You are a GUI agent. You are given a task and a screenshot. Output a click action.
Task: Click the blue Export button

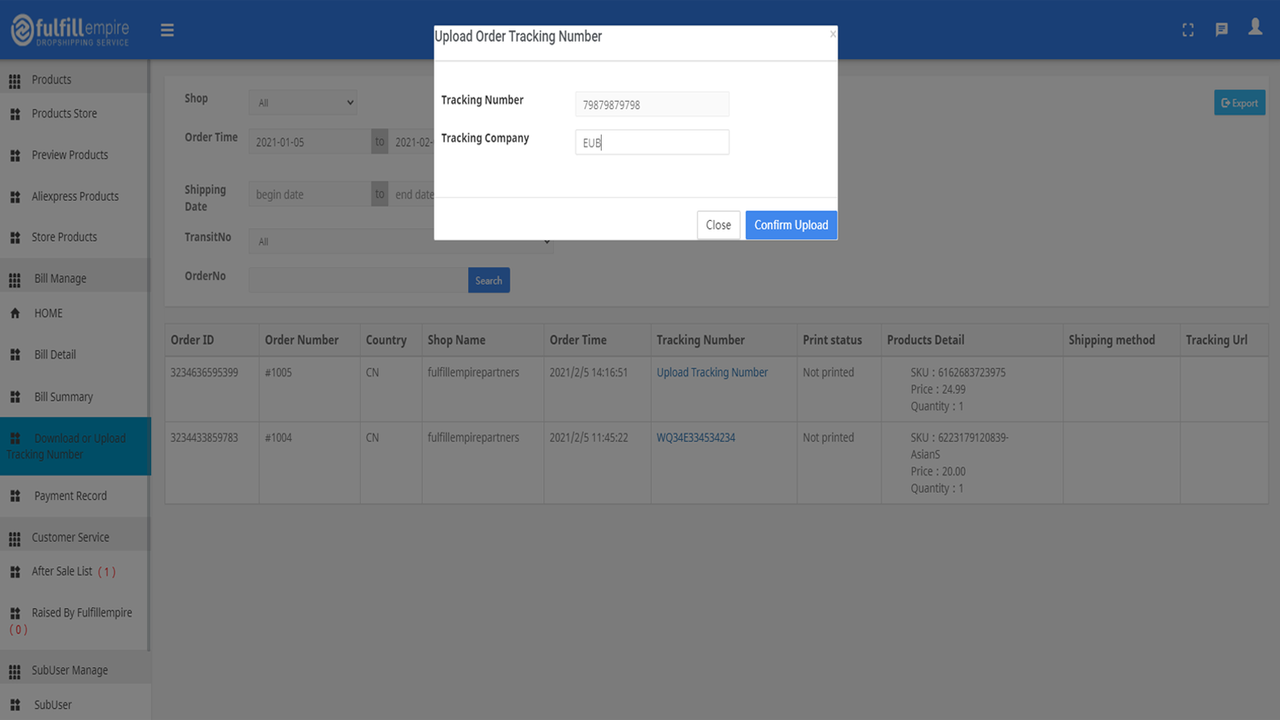tap(1239, 102)
